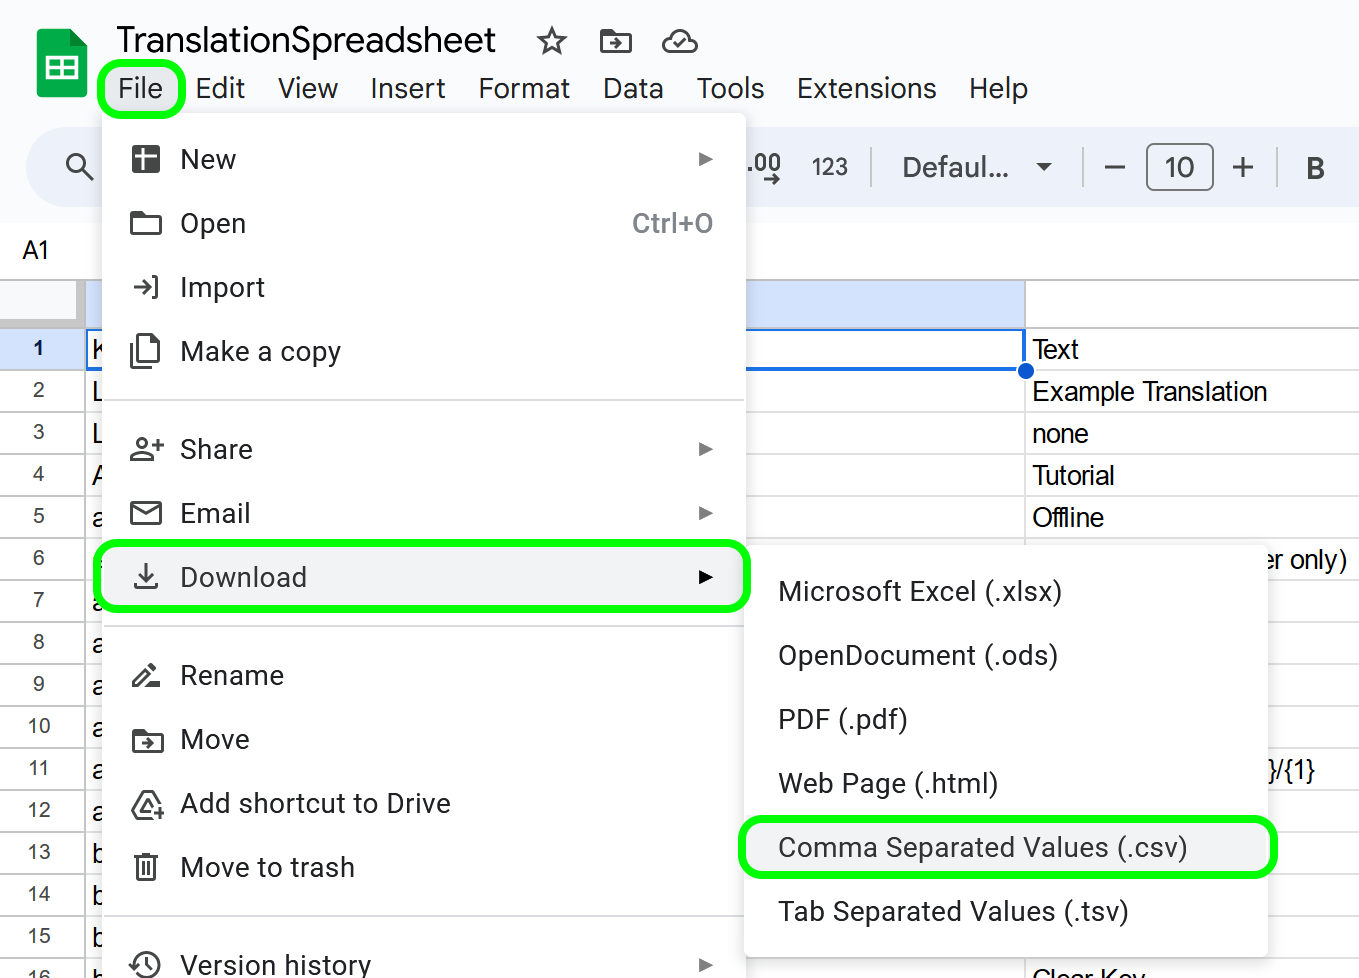Open the Extensions menu

pyautogui.click(x=866, y=89)
